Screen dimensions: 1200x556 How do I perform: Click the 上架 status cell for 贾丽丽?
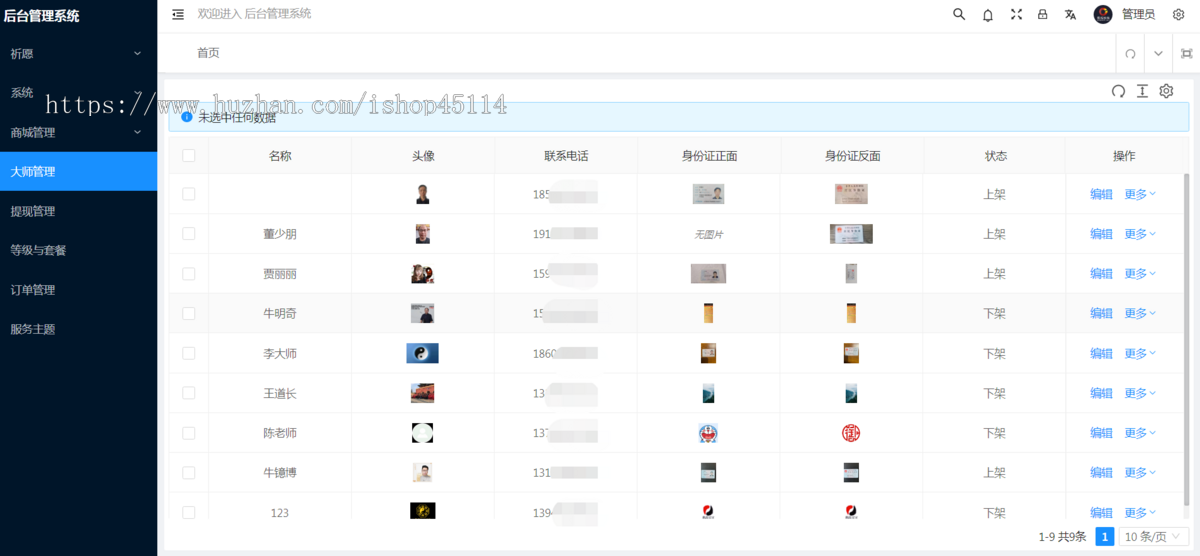click(x=994, y=273)
